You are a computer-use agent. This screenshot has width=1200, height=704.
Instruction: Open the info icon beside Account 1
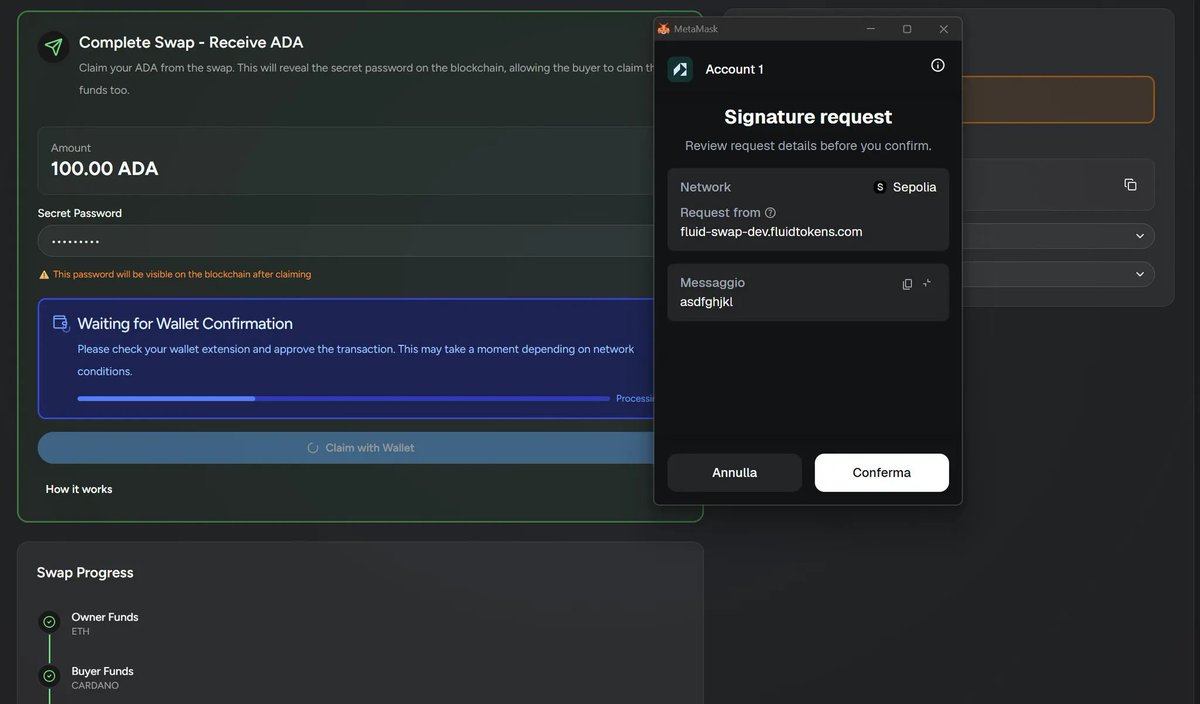click(937, 64)
